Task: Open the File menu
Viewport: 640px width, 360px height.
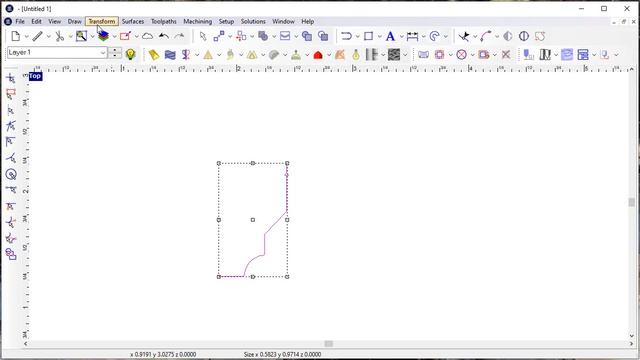Action: (20, 21)
